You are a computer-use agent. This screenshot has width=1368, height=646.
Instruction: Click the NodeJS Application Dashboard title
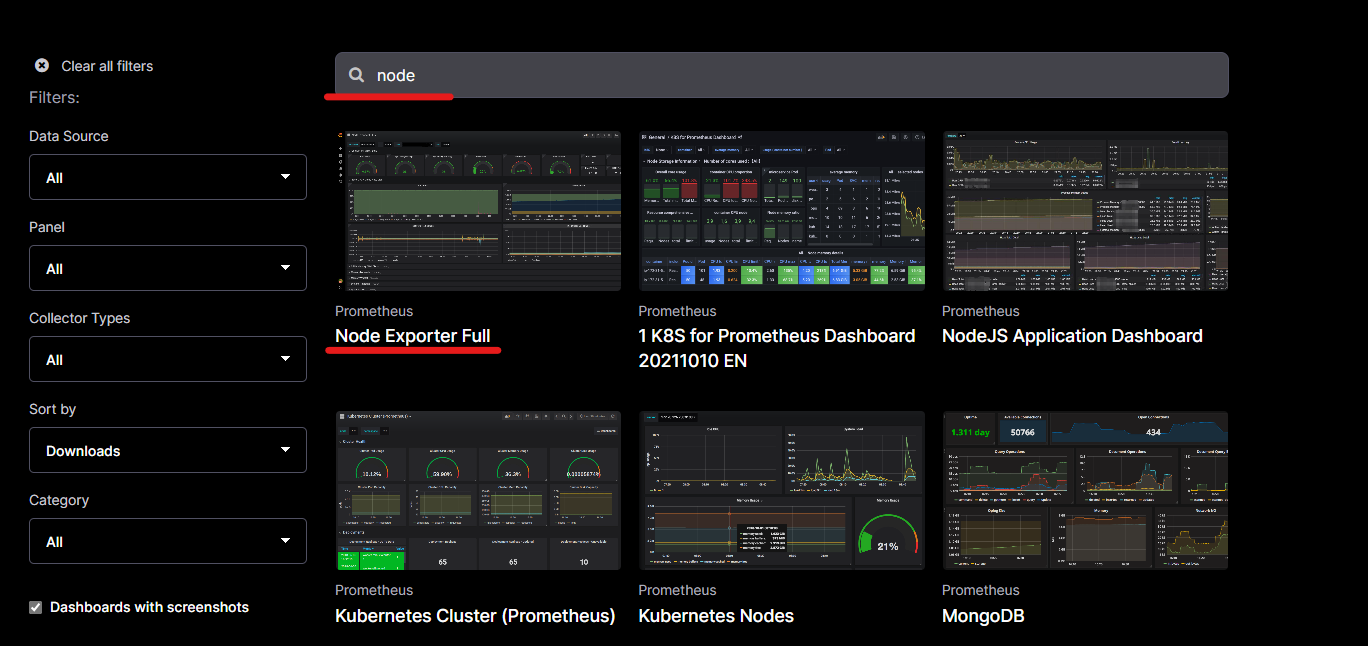point(1072,336)
